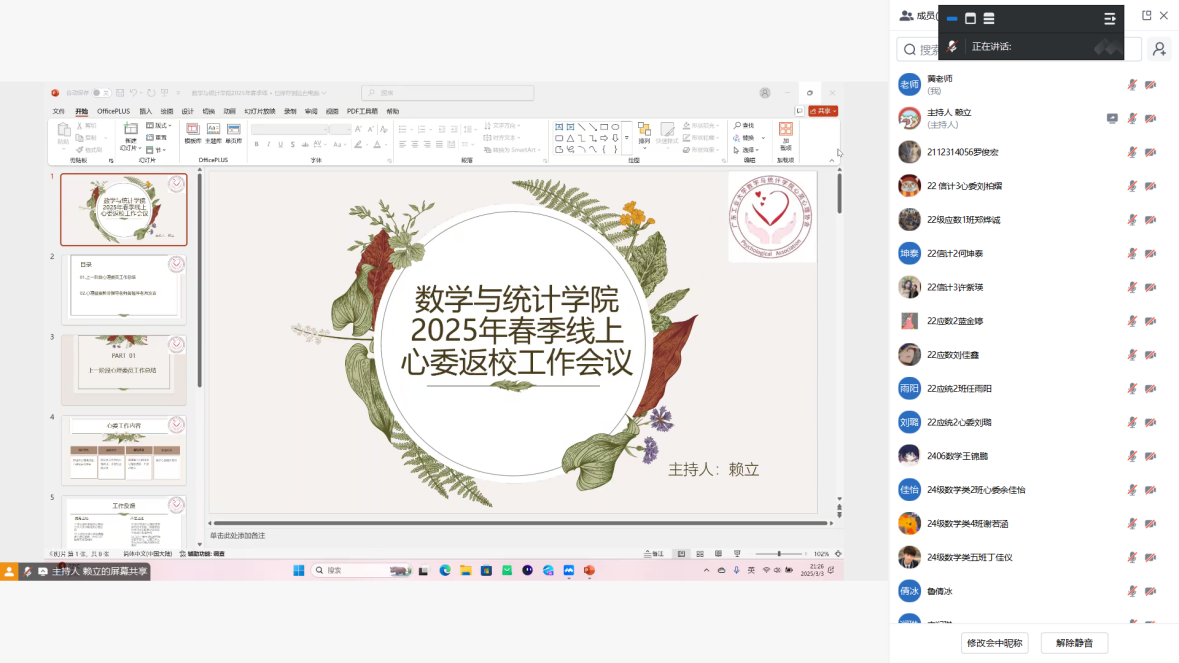Switch to the 设计 ribbon tab

point(187,111)
